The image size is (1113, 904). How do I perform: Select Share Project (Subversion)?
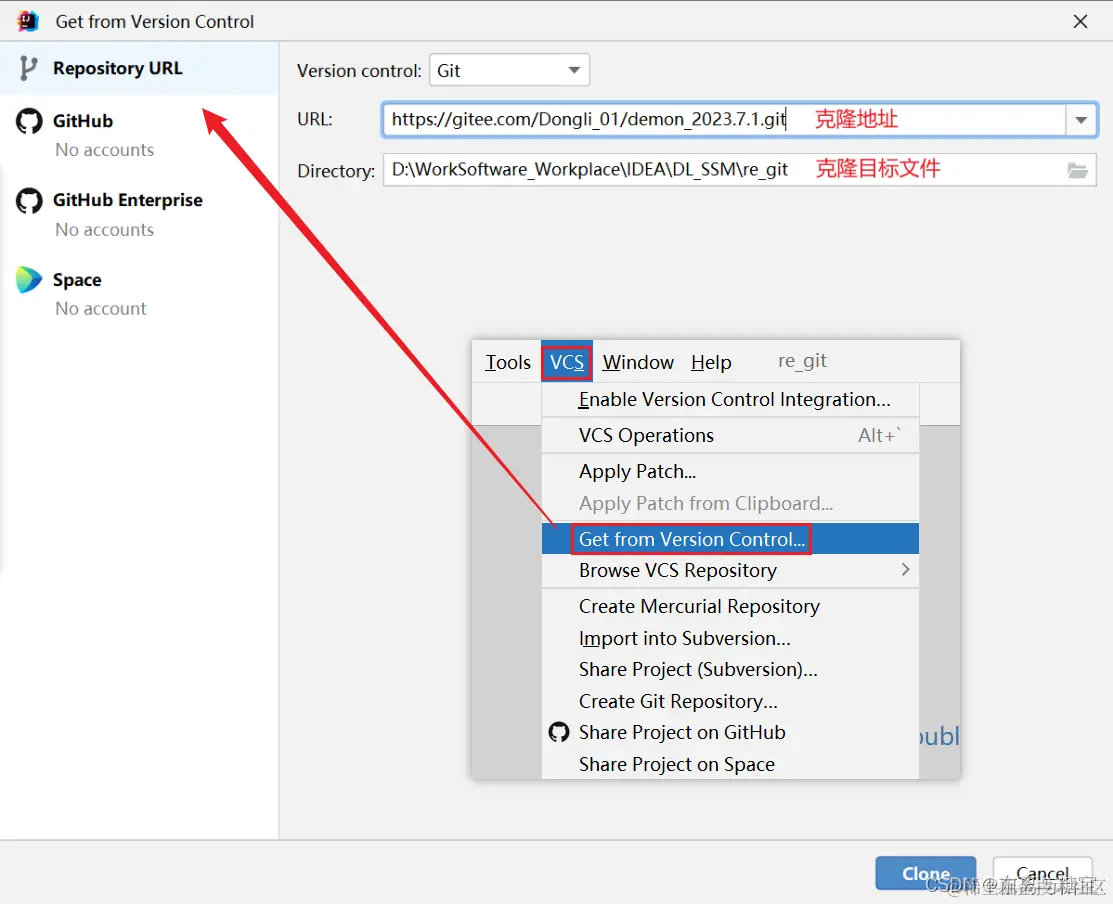point(730,669)
